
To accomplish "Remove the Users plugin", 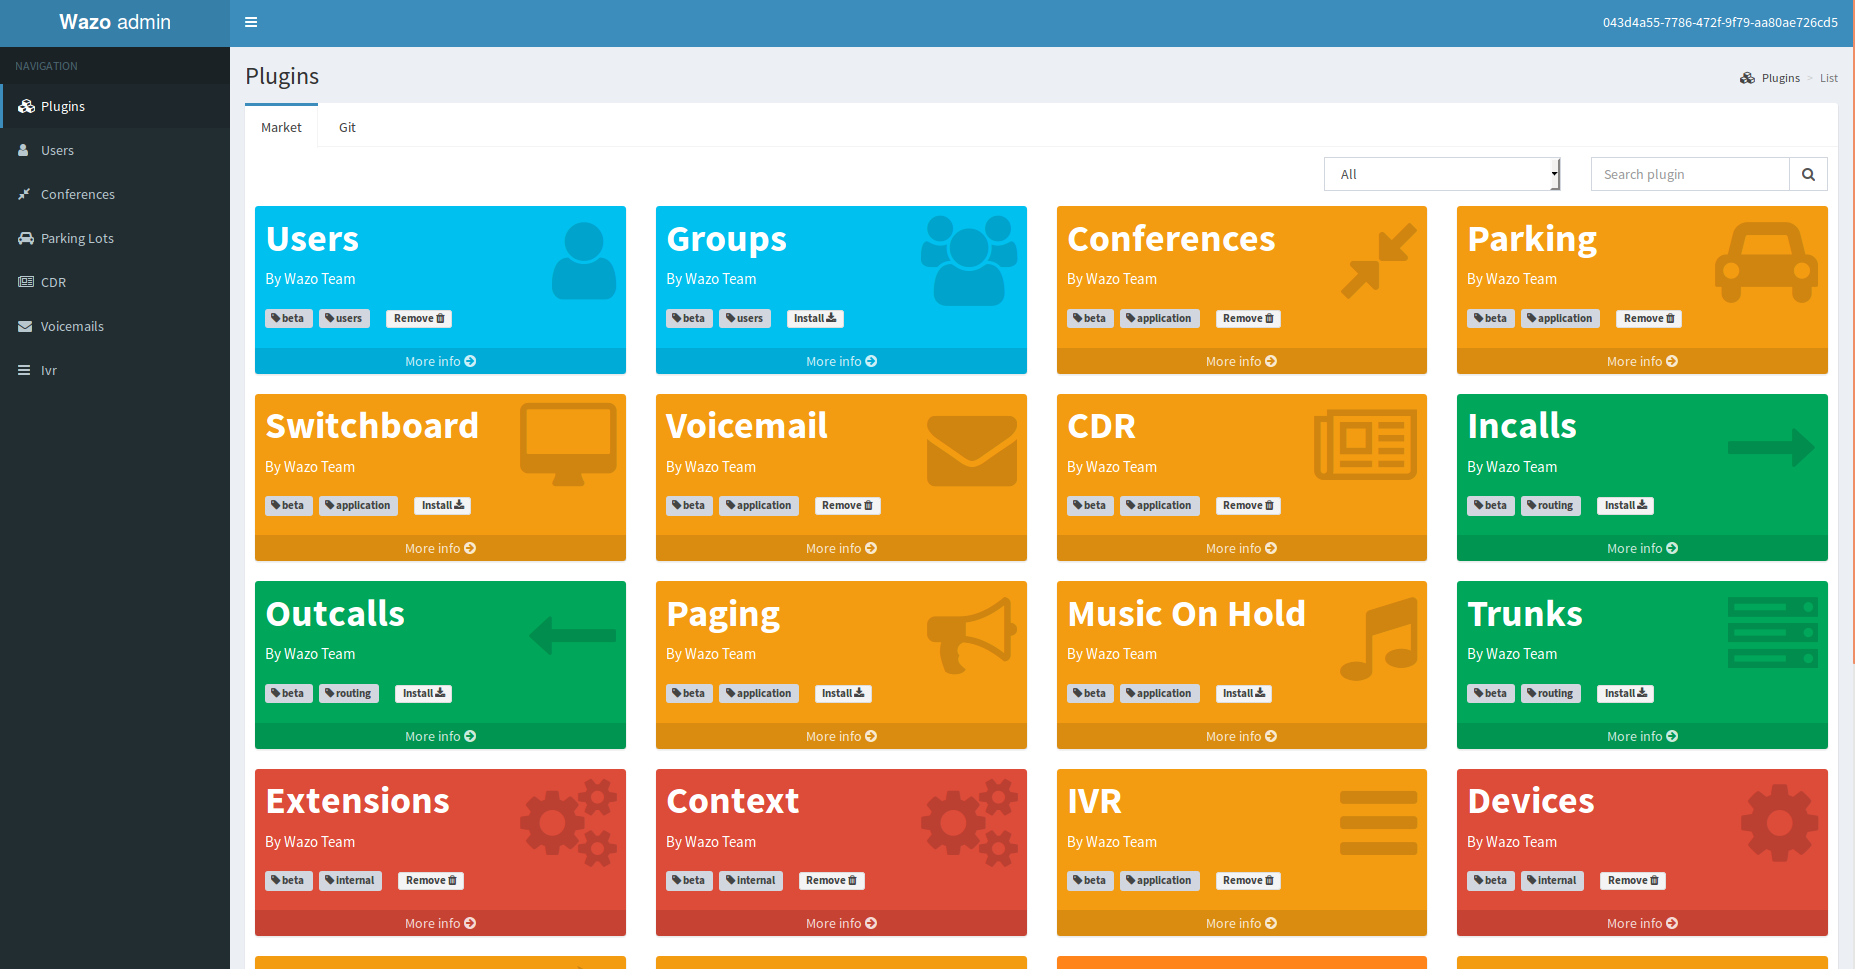I will pyautogui.click(x=419, y=318).
